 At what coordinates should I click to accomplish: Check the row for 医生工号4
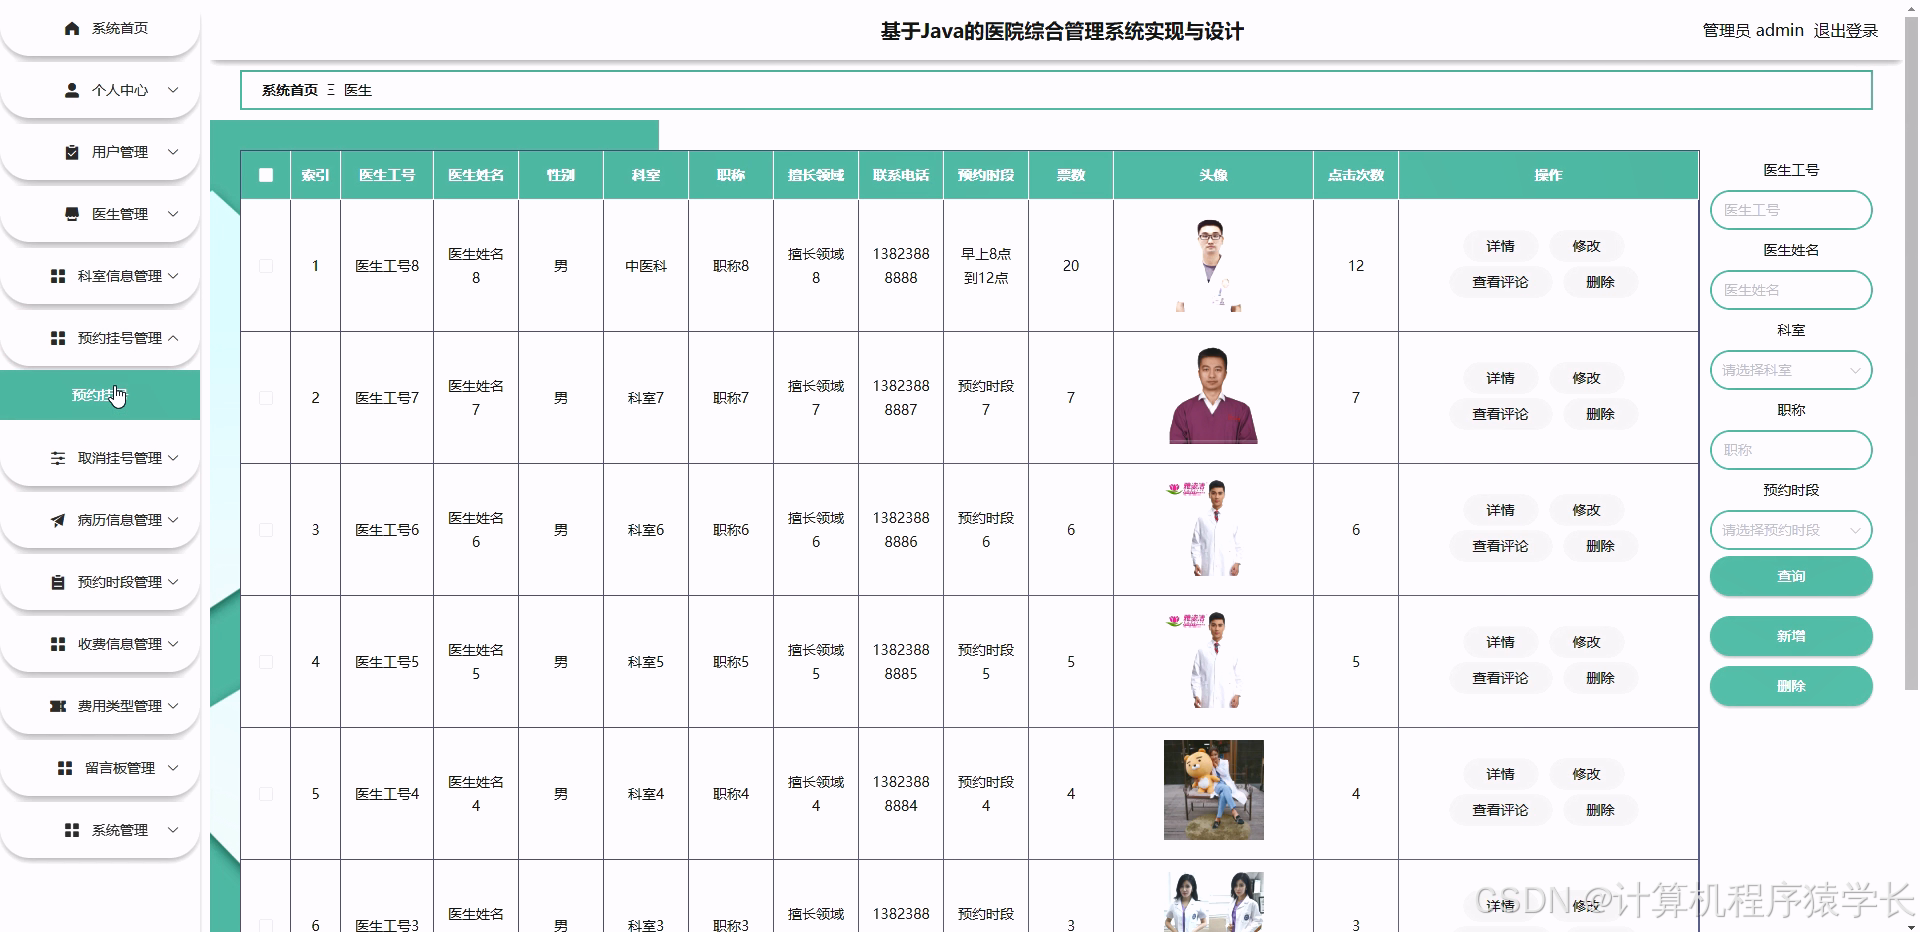pyautogui.click(x=266, y=794)
